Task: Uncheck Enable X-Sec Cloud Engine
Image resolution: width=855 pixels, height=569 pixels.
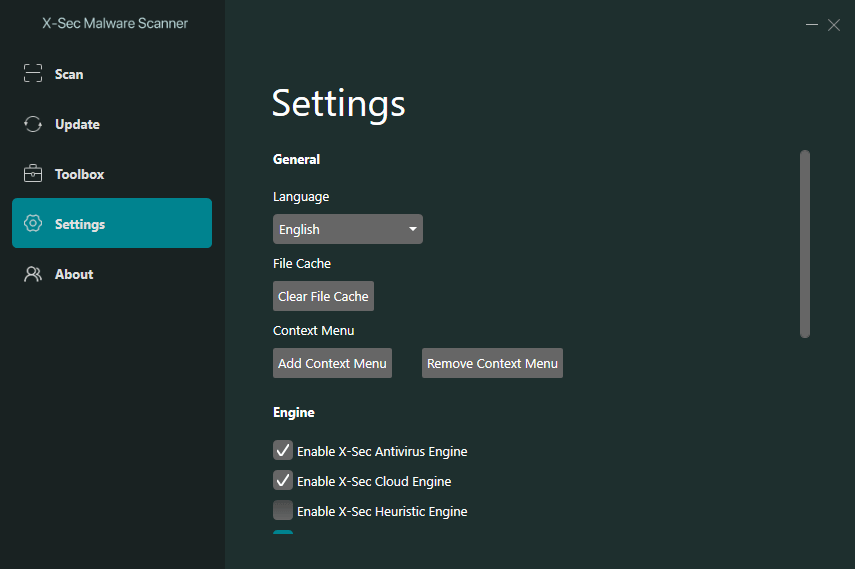Action: coord(283,481)
